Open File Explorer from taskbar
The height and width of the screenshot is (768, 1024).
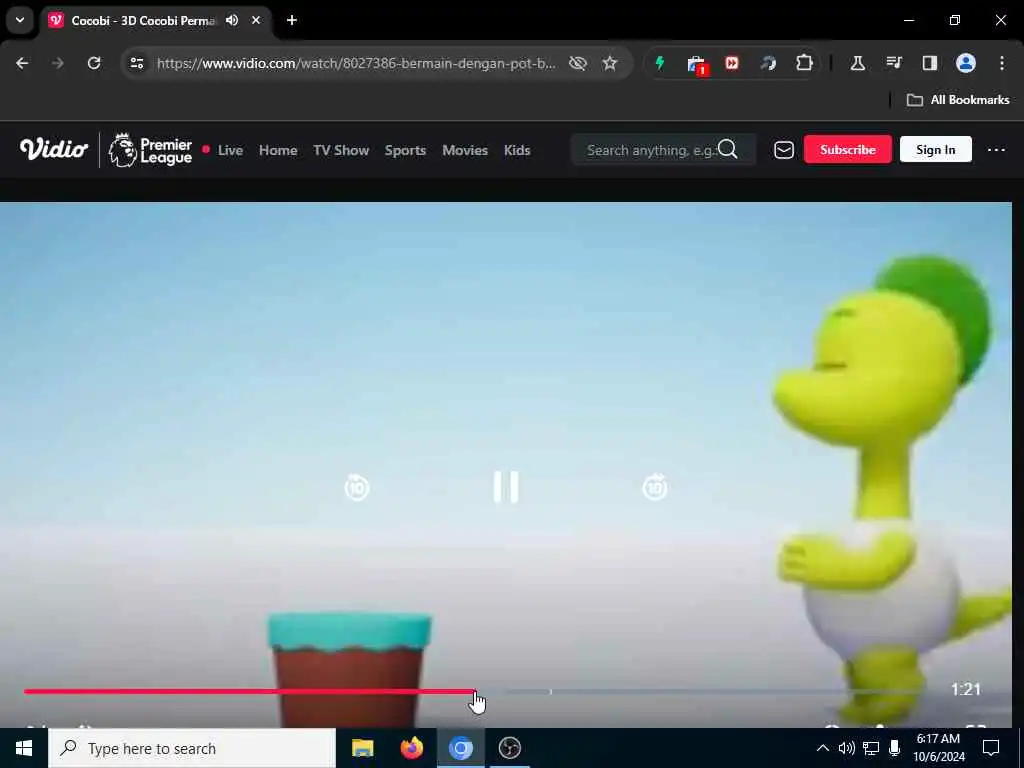pyautogui.click(x=362, y=748)
